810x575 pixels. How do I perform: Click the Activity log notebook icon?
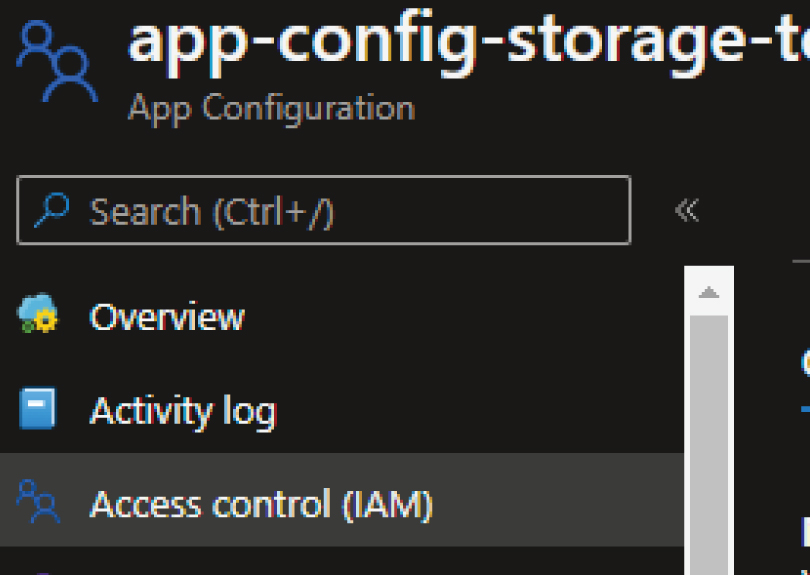coord(38,410)
